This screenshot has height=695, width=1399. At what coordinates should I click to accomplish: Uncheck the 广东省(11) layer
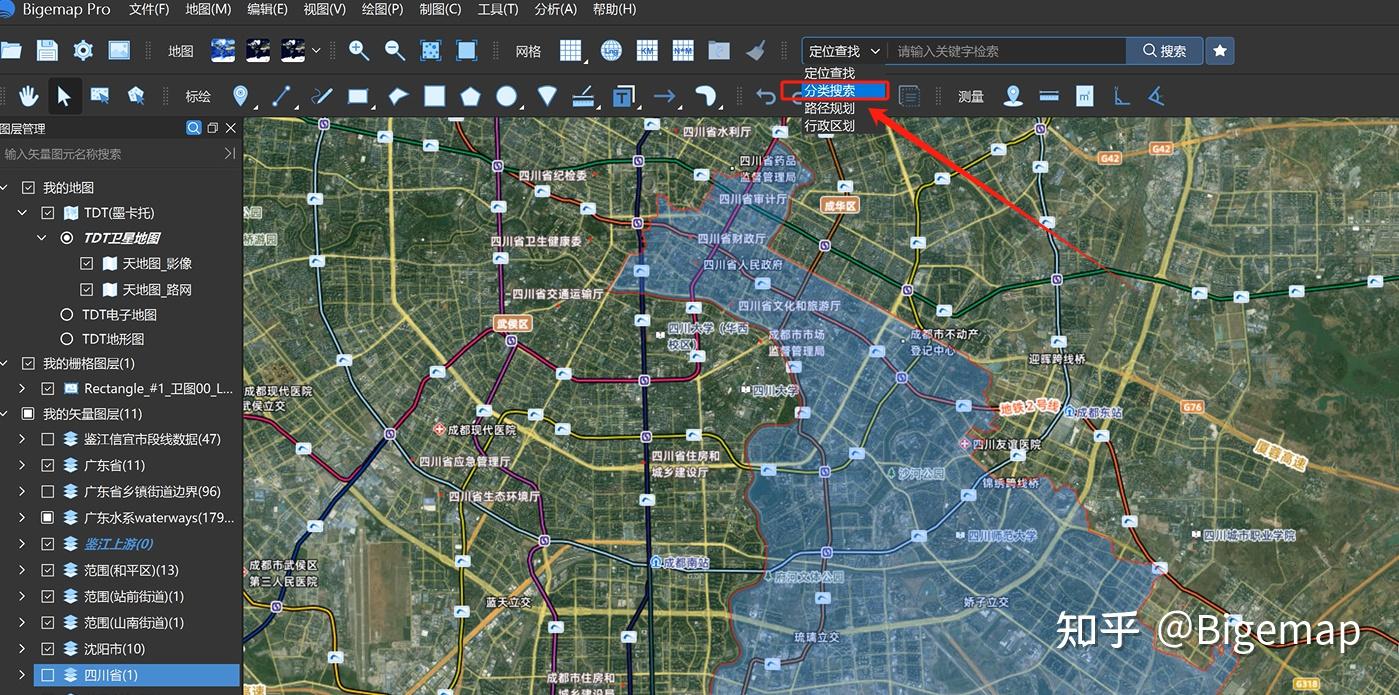point(47,465)
